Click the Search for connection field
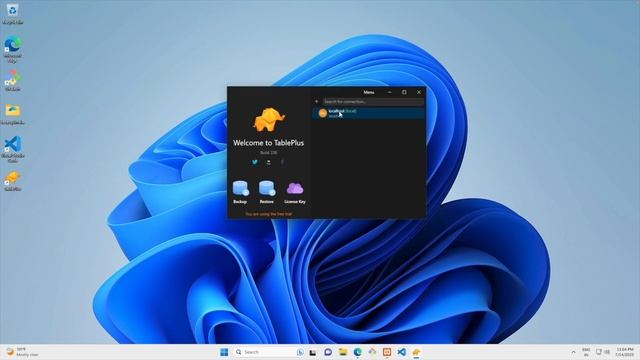Viewport: 640px width, 360px height. coord(373,101)
